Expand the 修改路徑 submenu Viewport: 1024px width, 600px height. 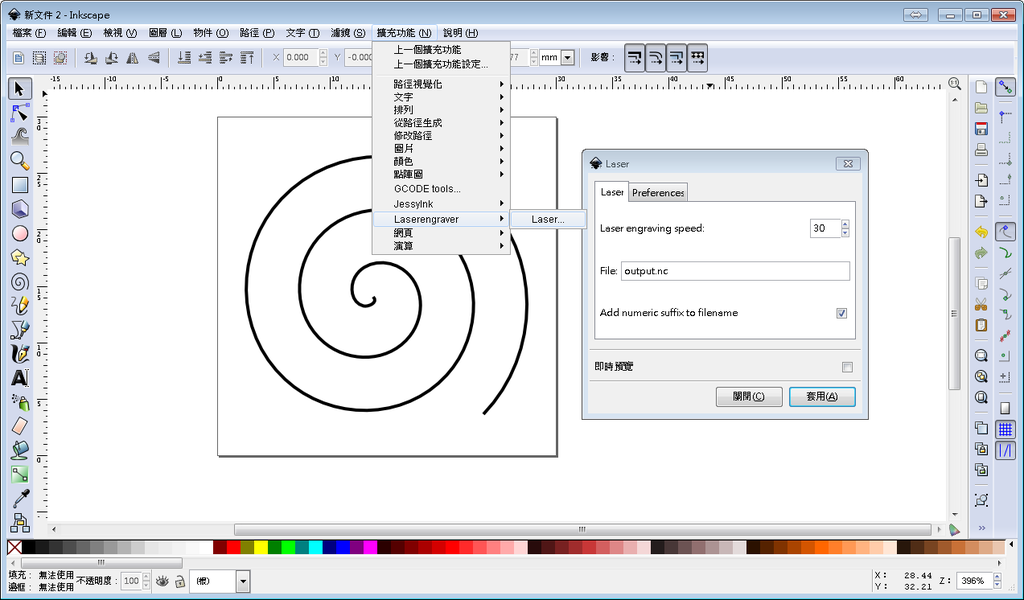441,136
